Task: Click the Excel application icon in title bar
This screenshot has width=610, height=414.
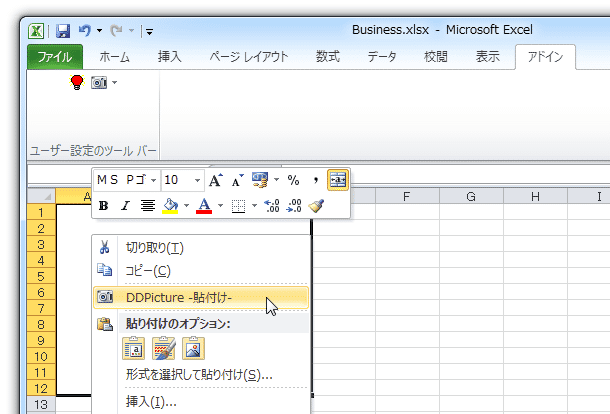Action: tap(36, 31)
